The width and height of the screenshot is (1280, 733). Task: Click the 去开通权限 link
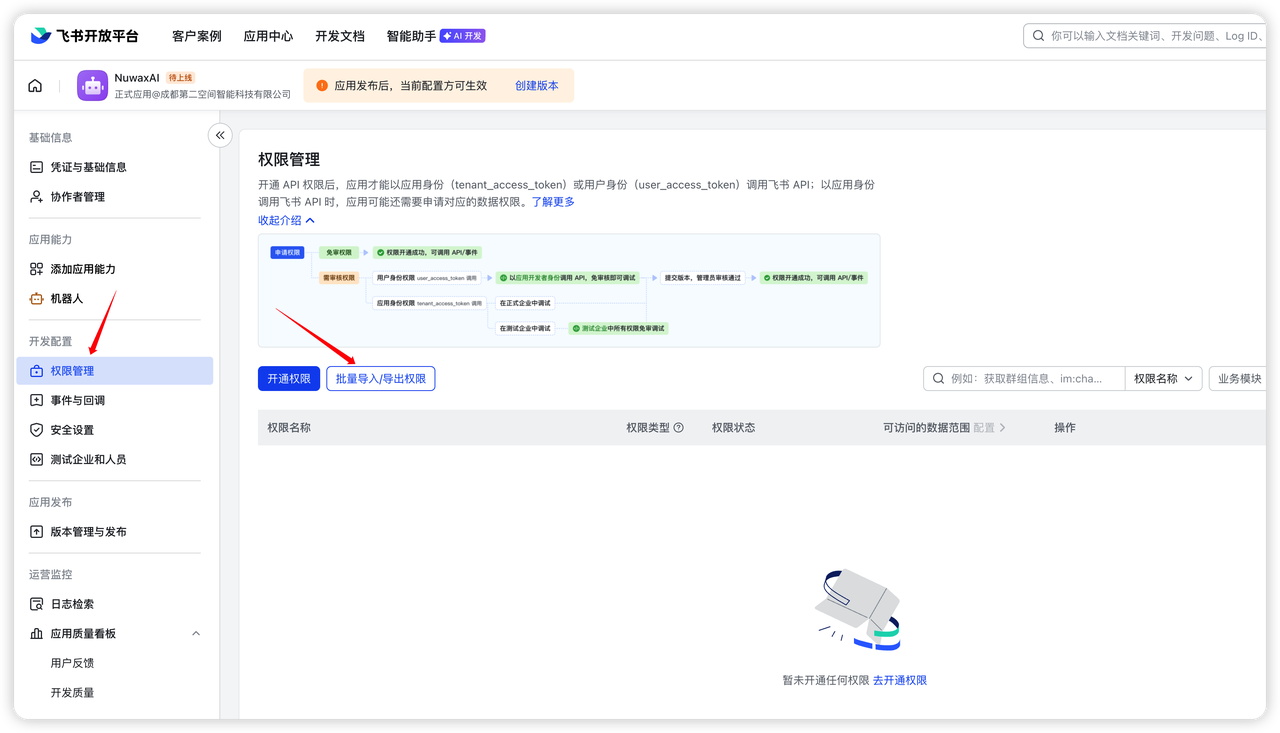pos(900,680)
